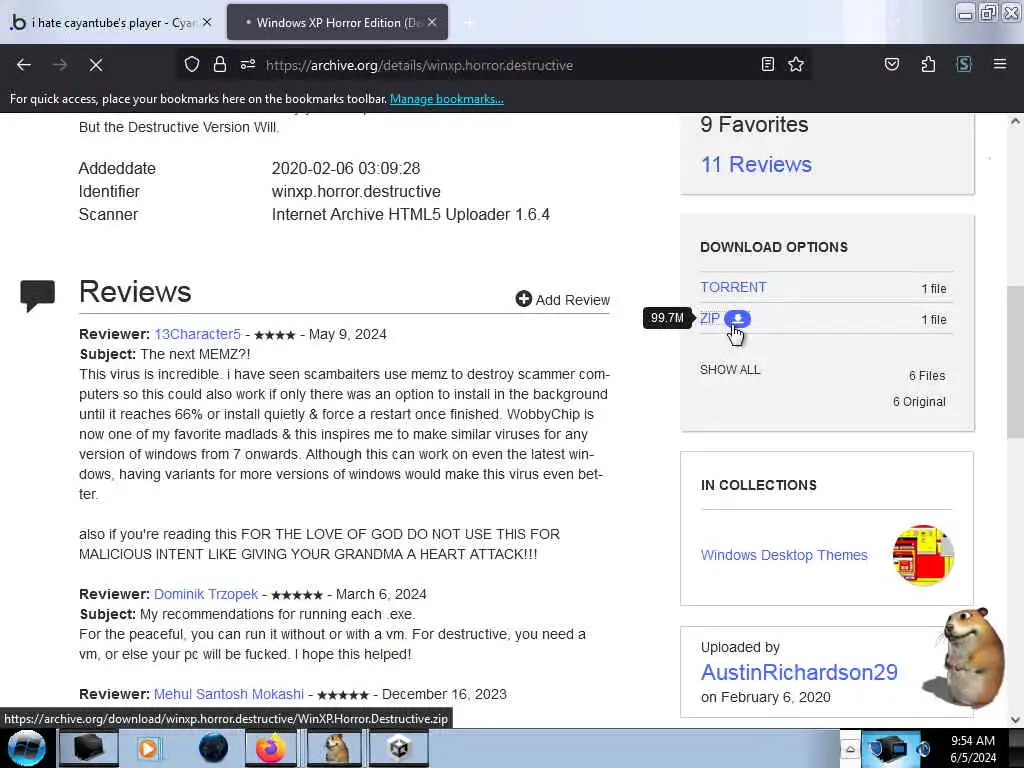
Task: Open the Extensions puzzle icon
Action: [928, 65]
